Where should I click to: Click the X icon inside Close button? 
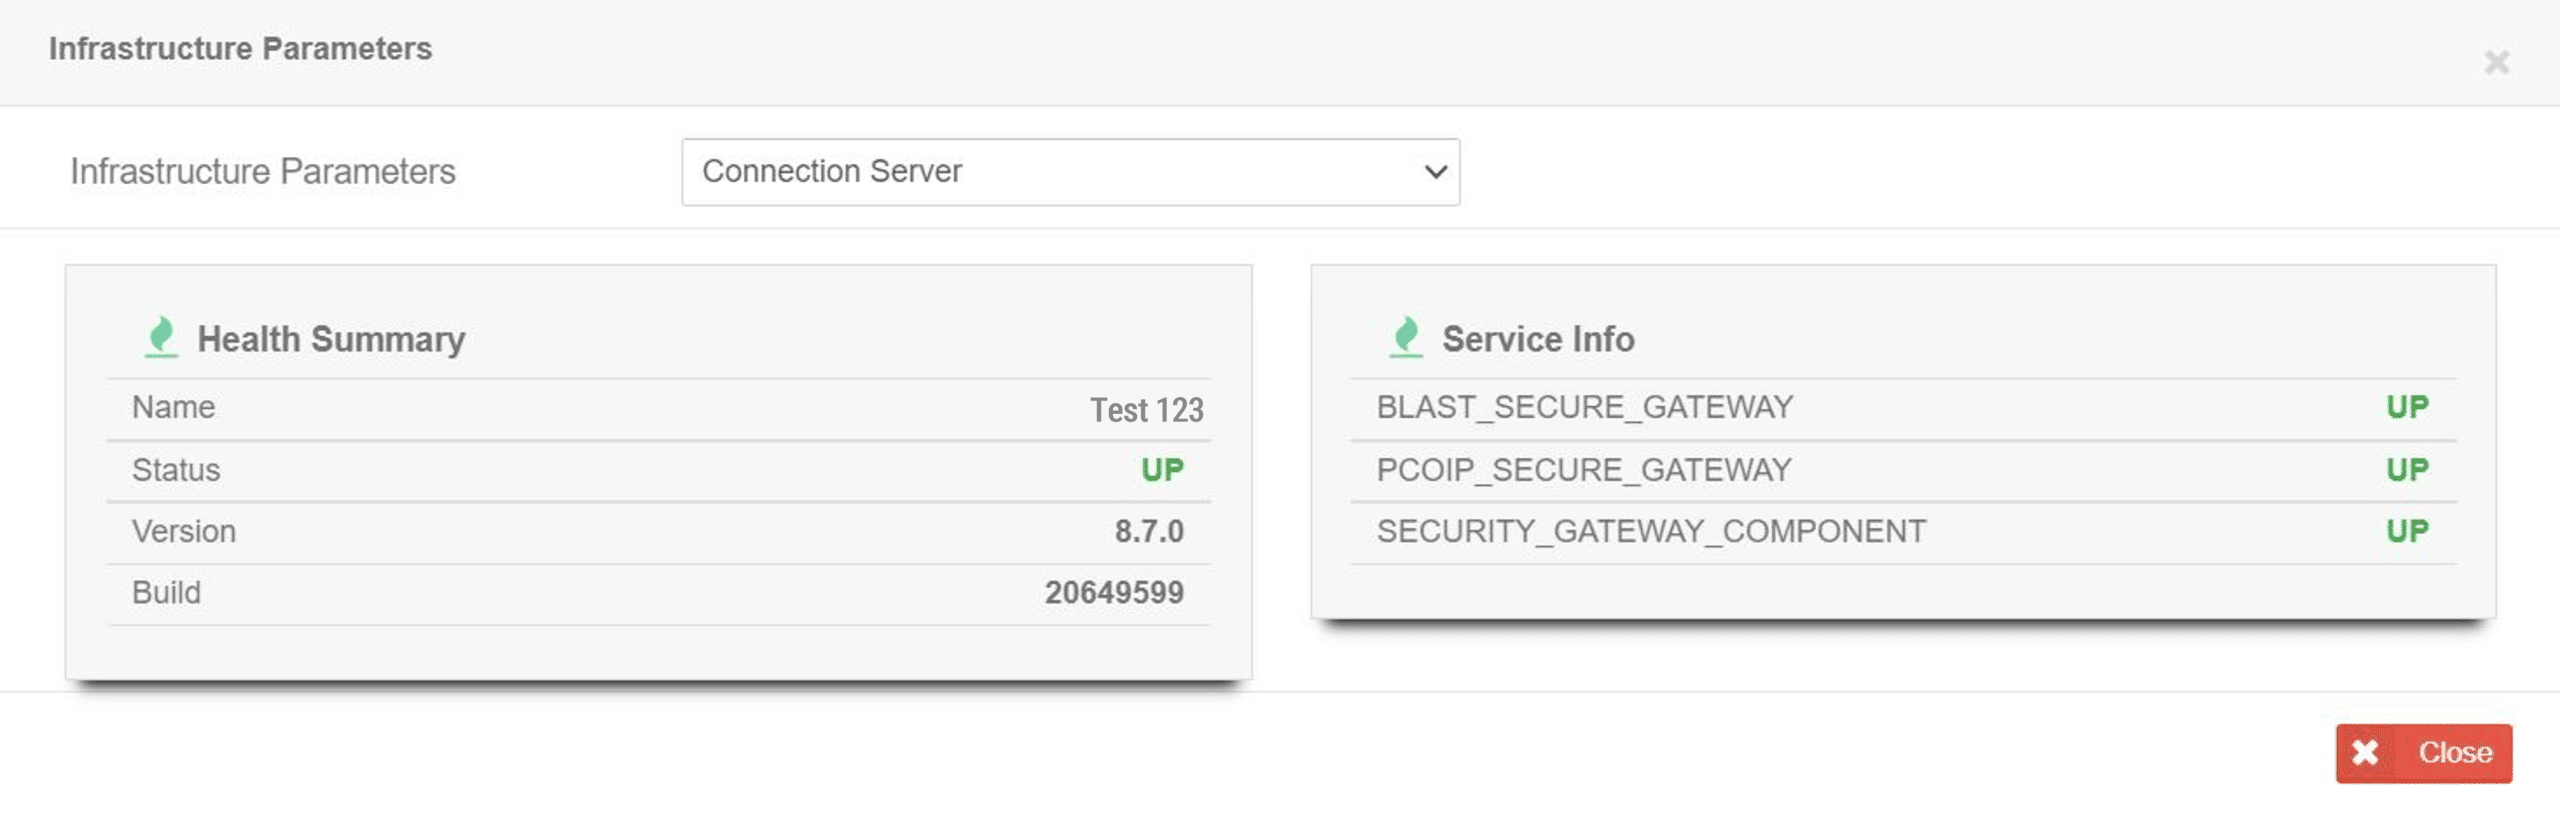(x=2365, y=752)
